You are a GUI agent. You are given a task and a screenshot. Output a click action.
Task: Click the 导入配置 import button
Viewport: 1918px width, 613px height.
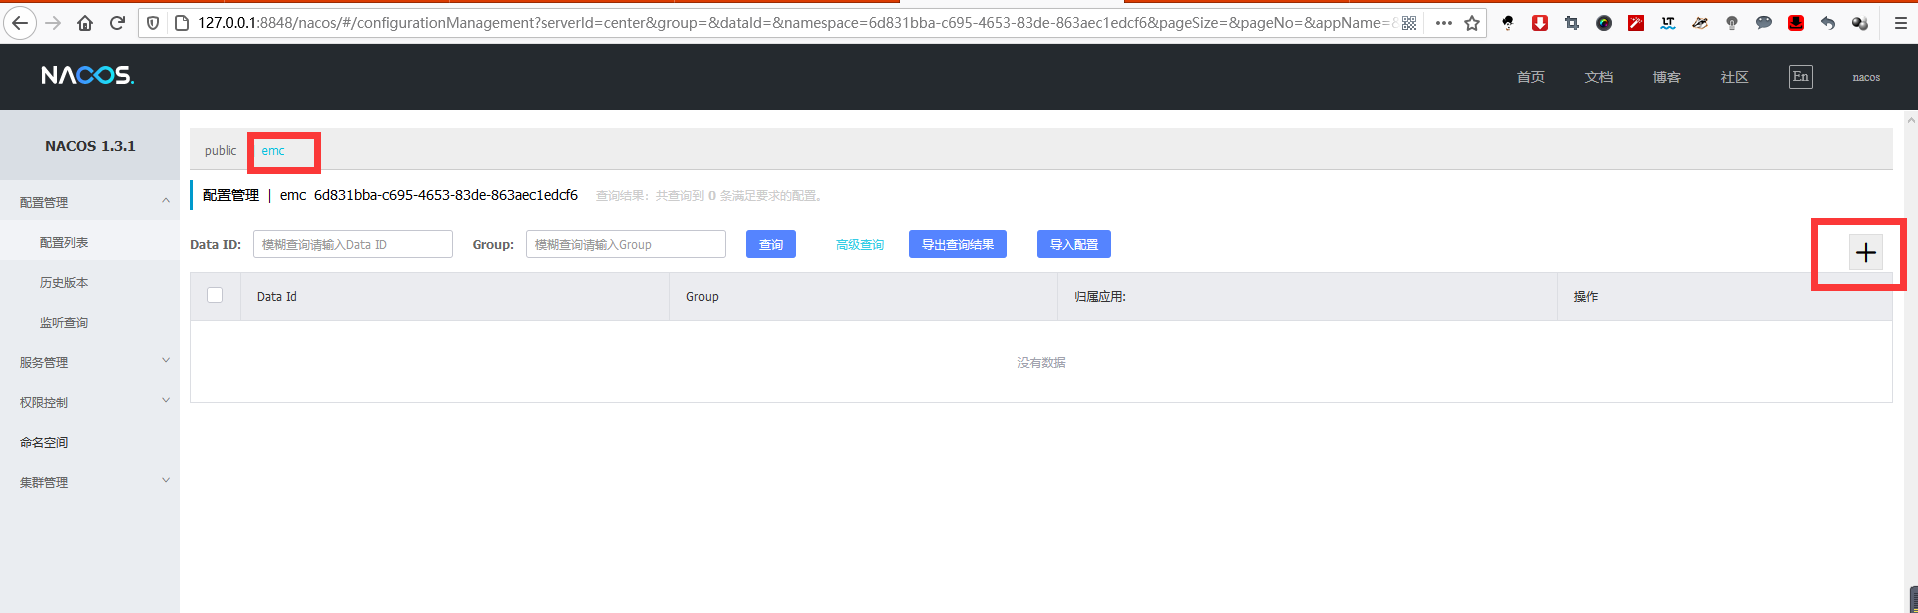1073,245
